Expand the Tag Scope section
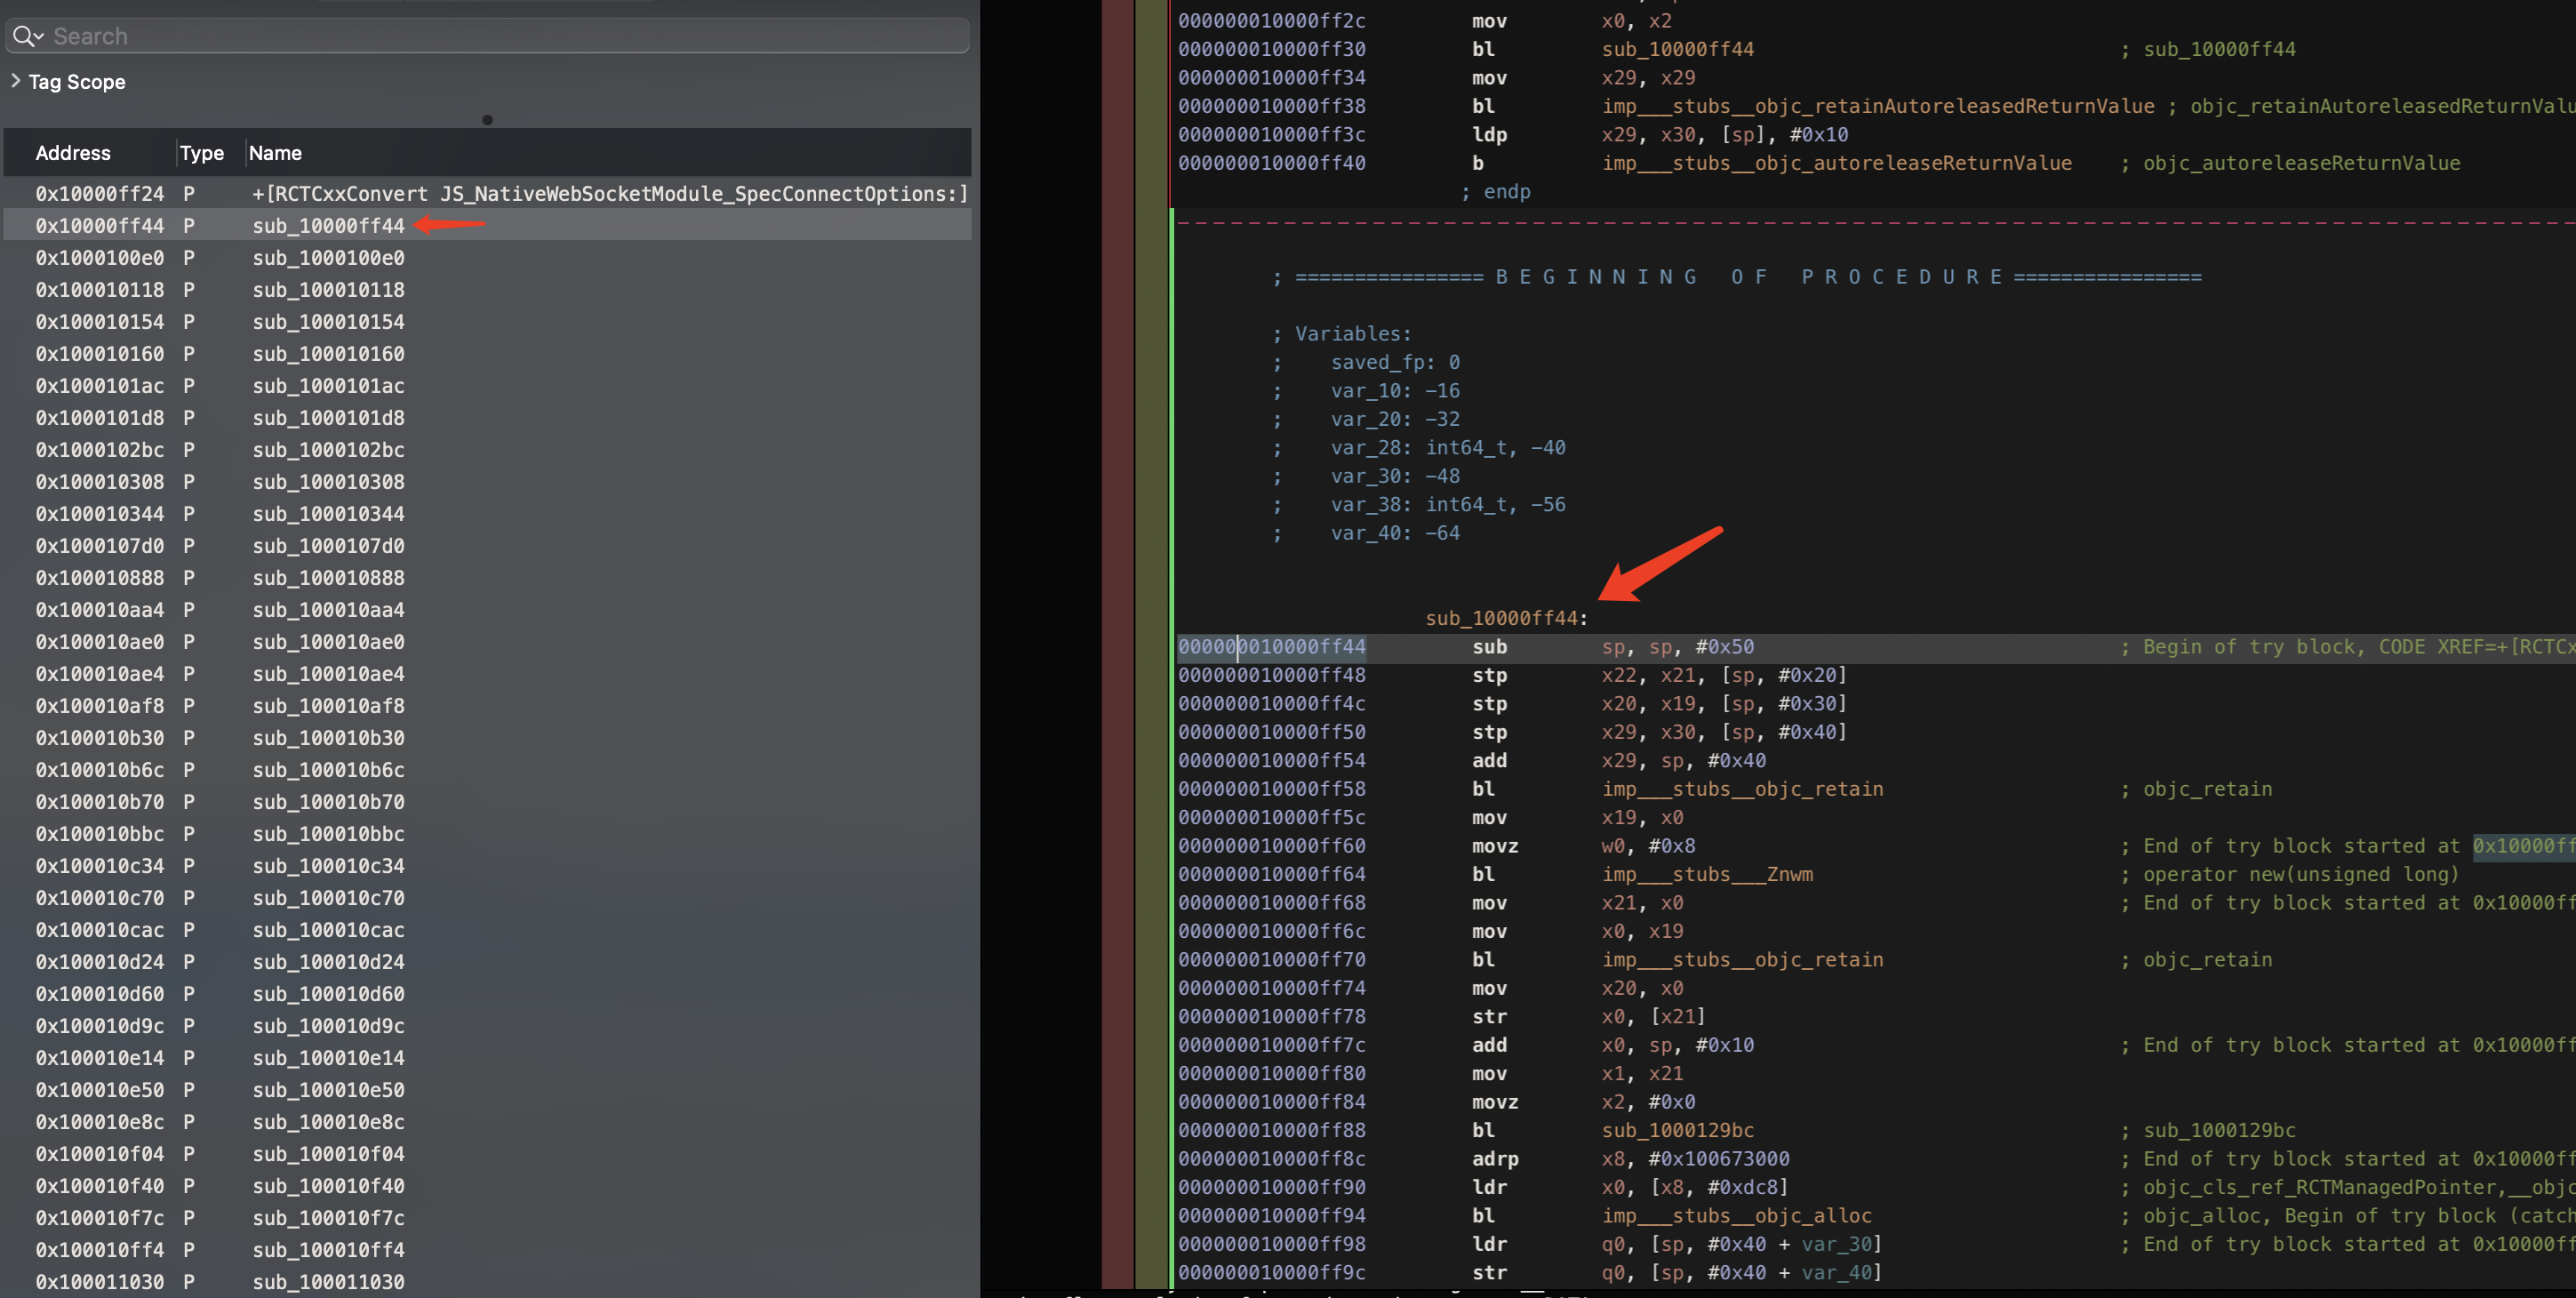This screenshot has height=1298, width=2576. 15,81
